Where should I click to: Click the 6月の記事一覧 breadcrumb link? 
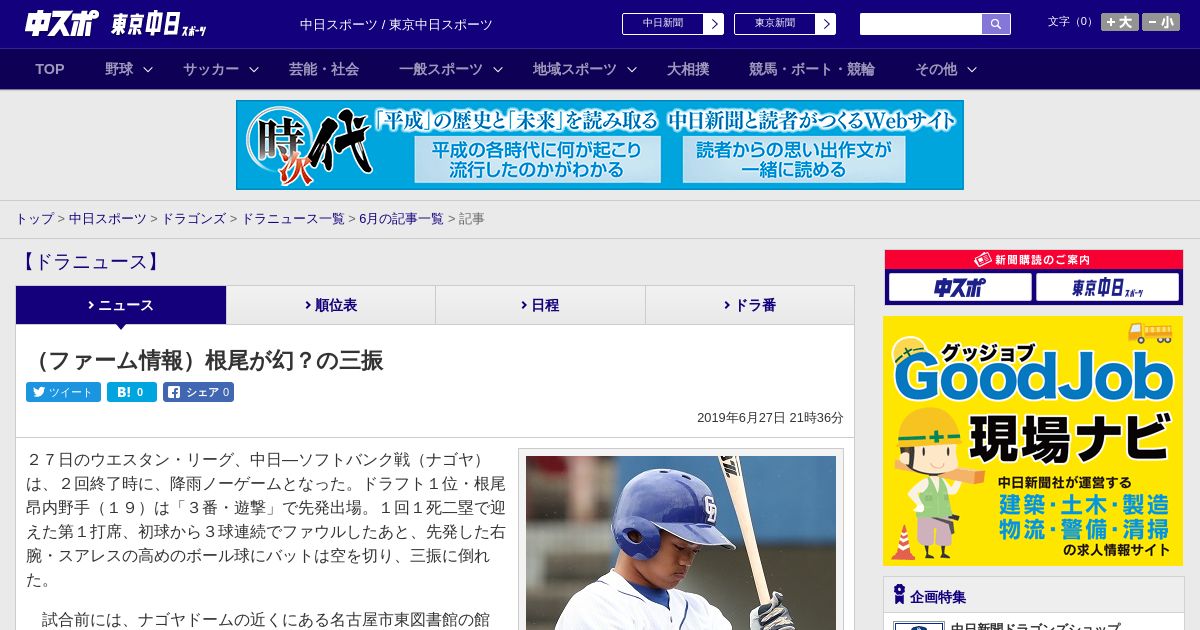click(401, 218)
